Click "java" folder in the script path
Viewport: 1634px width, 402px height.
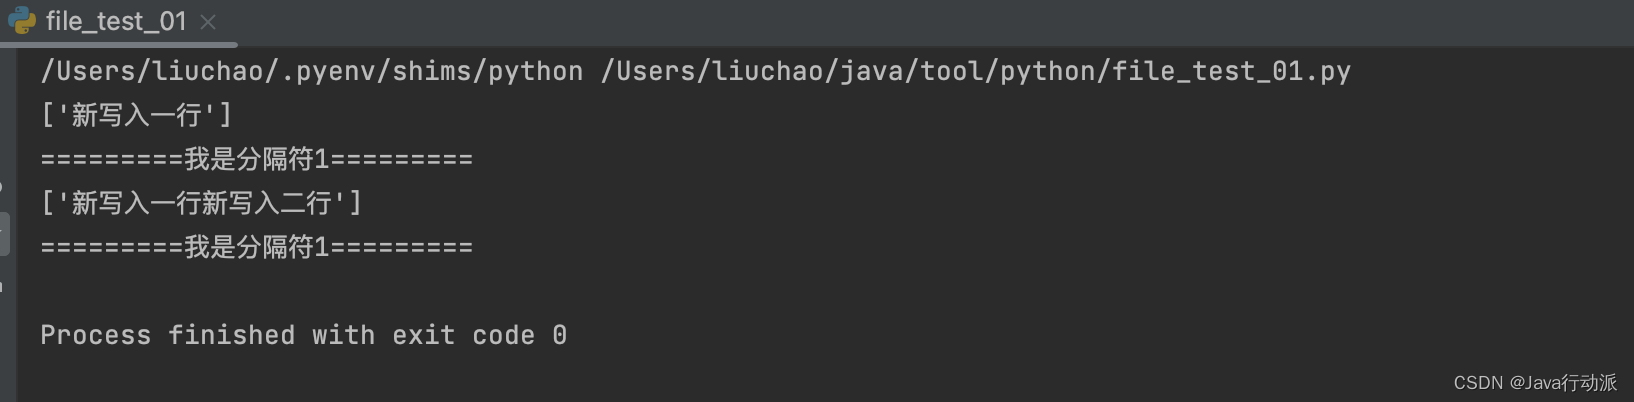click(872, 72)
